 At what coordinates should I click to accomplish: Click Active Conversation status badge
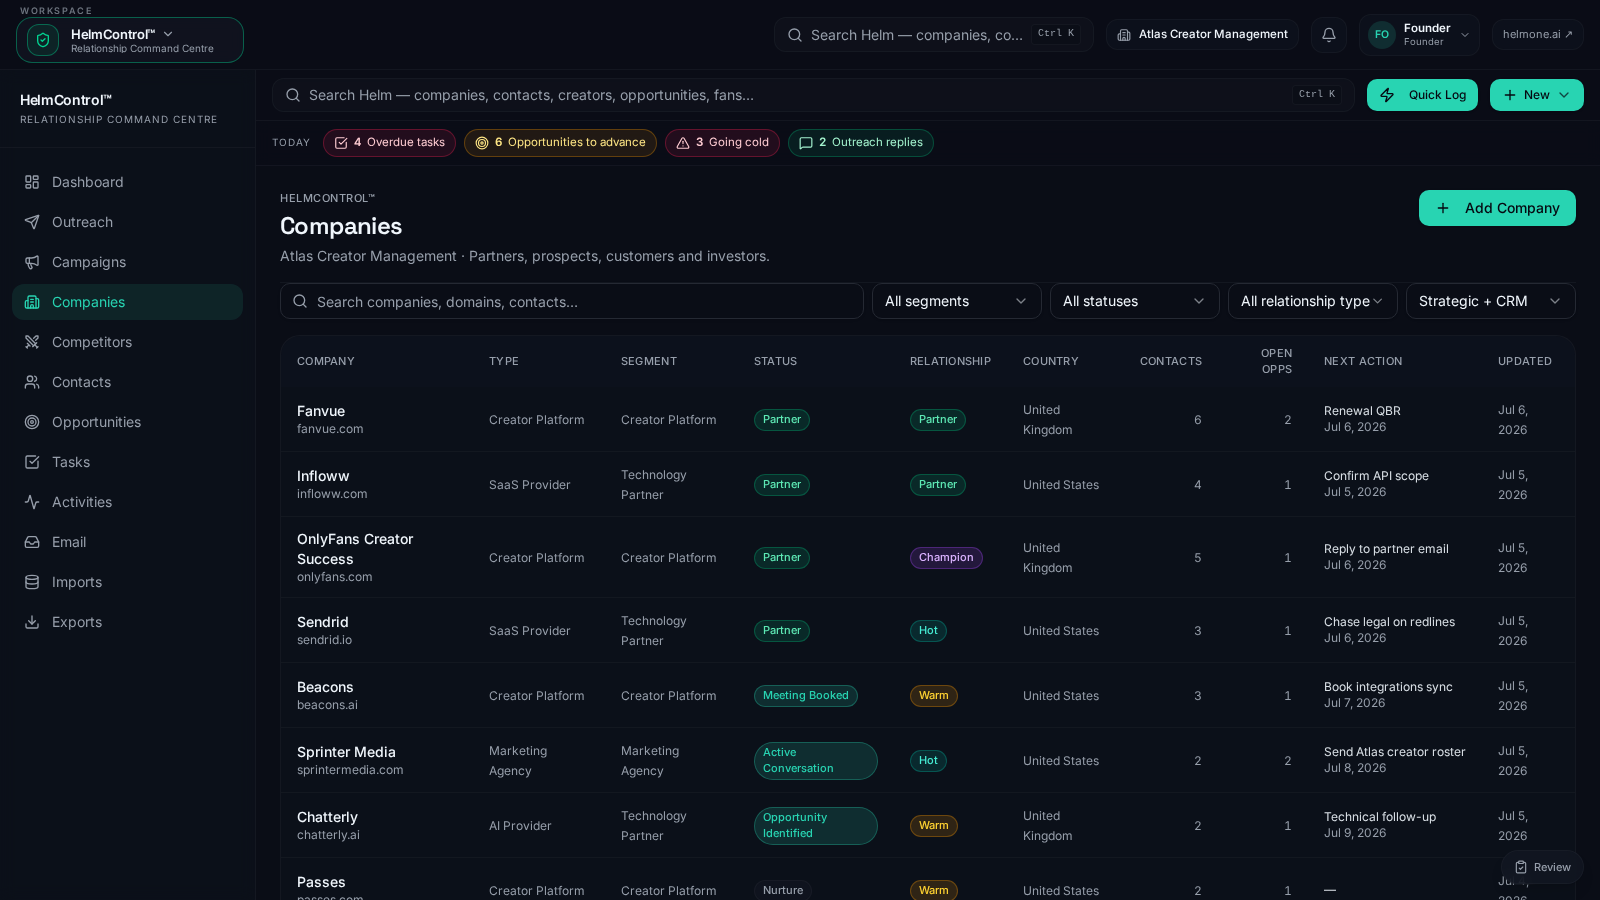point(815,761)
